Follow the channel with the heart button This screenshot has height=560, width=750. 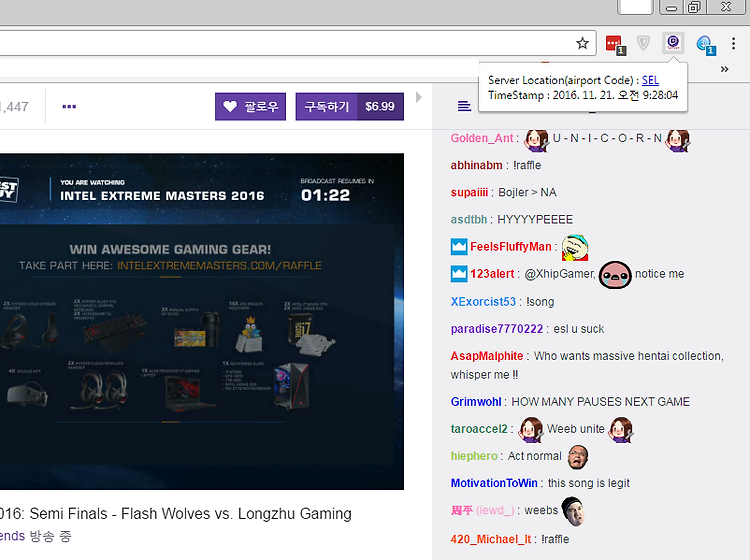[x=250, y=106]
